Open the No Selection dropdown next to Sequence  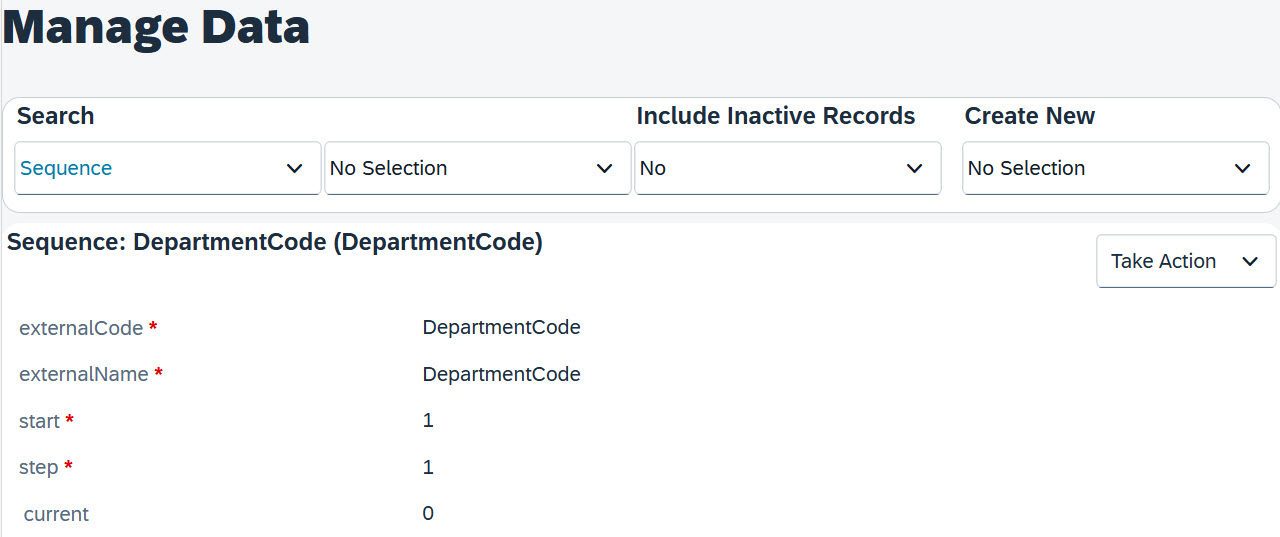(x=477, y=168)
